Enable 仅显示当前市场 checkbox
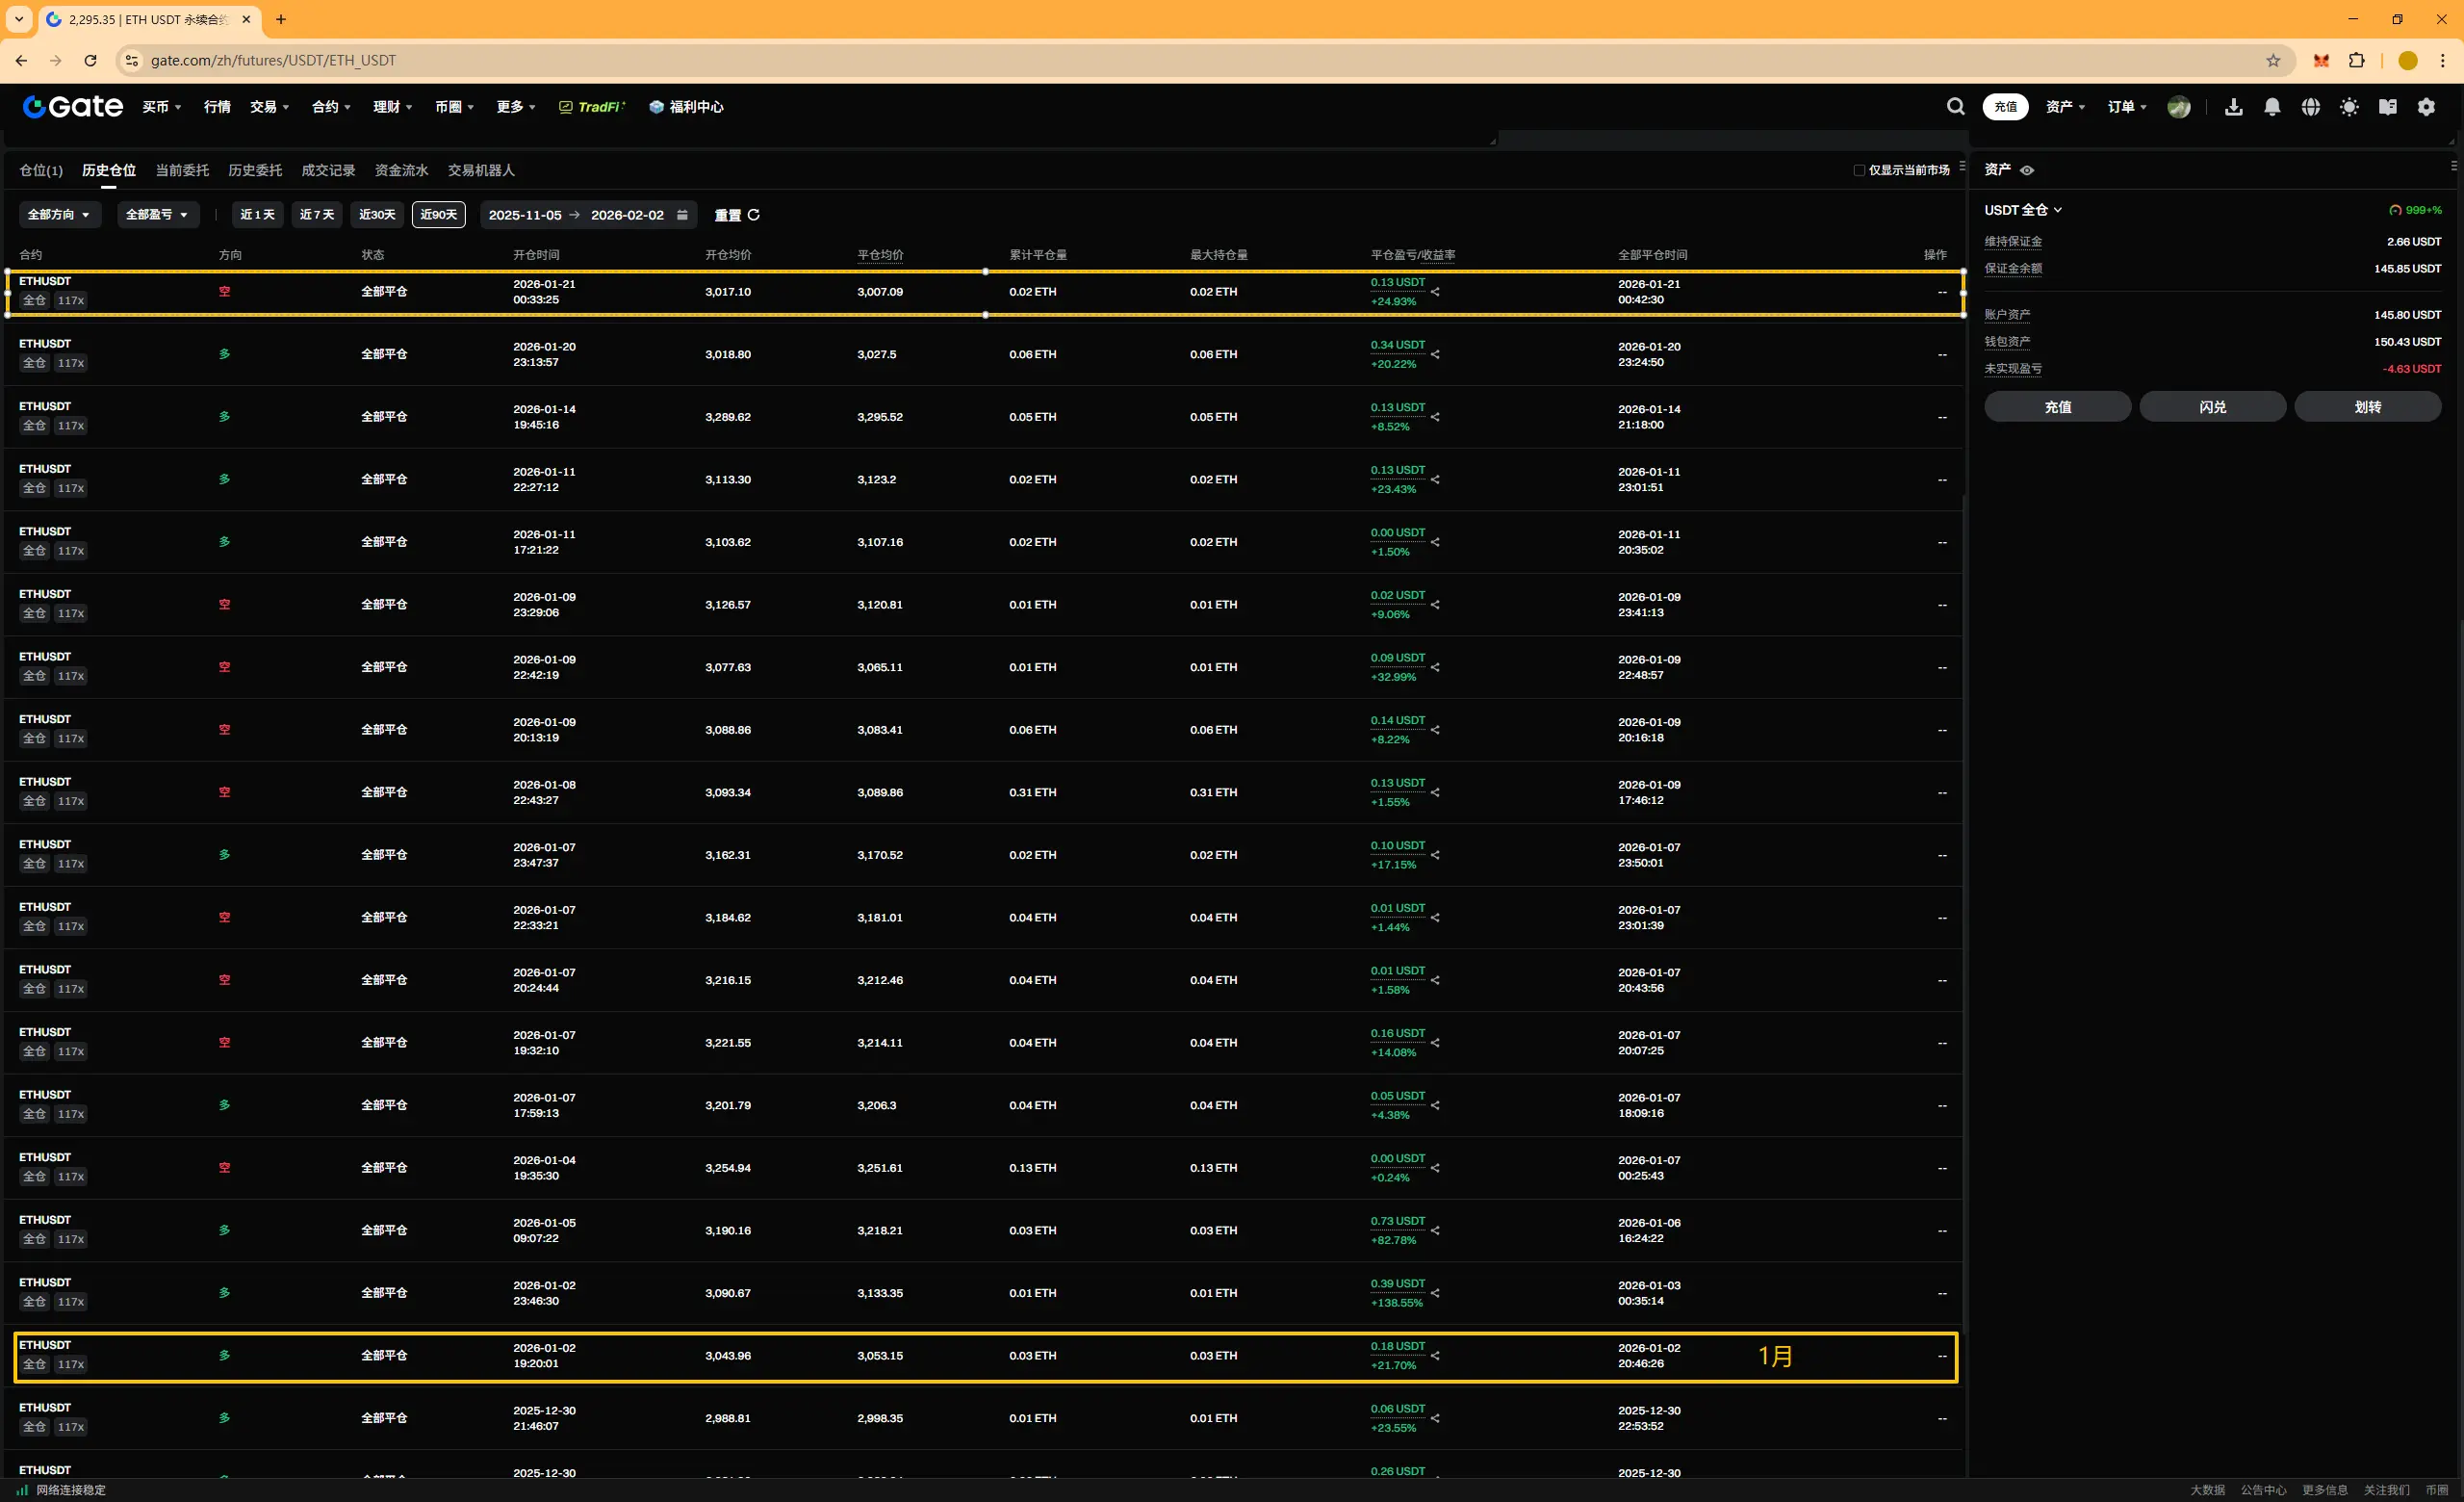Viewport: 2464px width, 1502px height. click(1859, 171)
